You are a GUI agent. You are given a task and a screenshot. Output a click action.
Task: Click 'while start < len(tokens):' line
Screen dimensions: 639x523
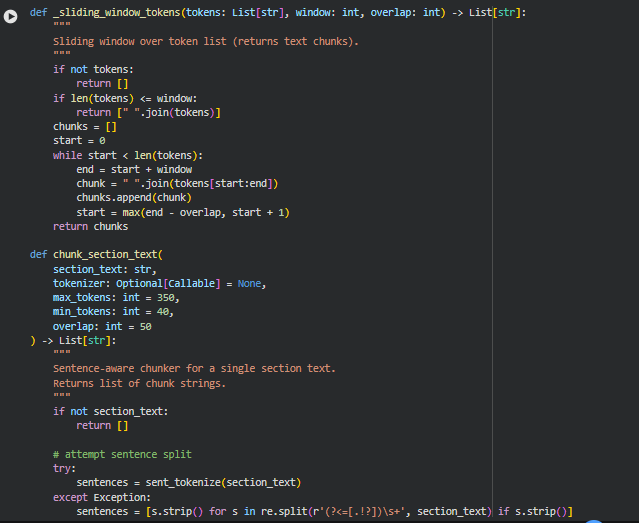128,155
